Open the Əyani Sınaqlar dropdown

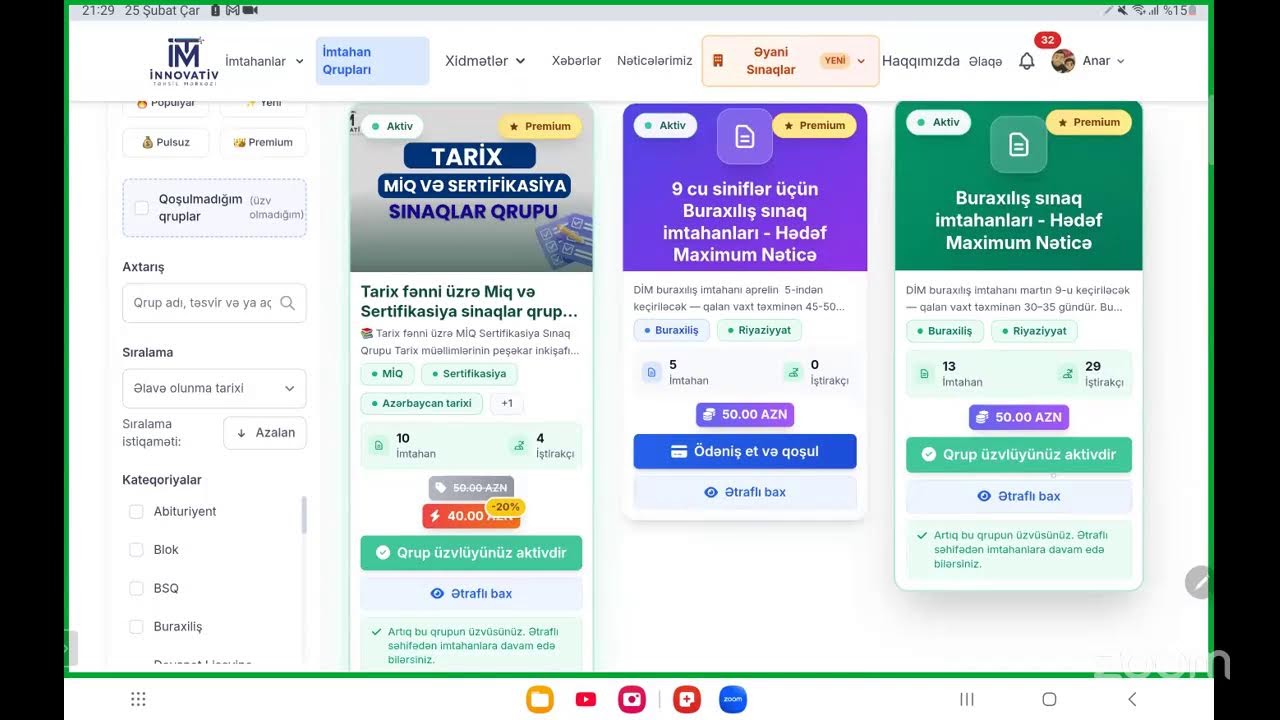point(791,61)
